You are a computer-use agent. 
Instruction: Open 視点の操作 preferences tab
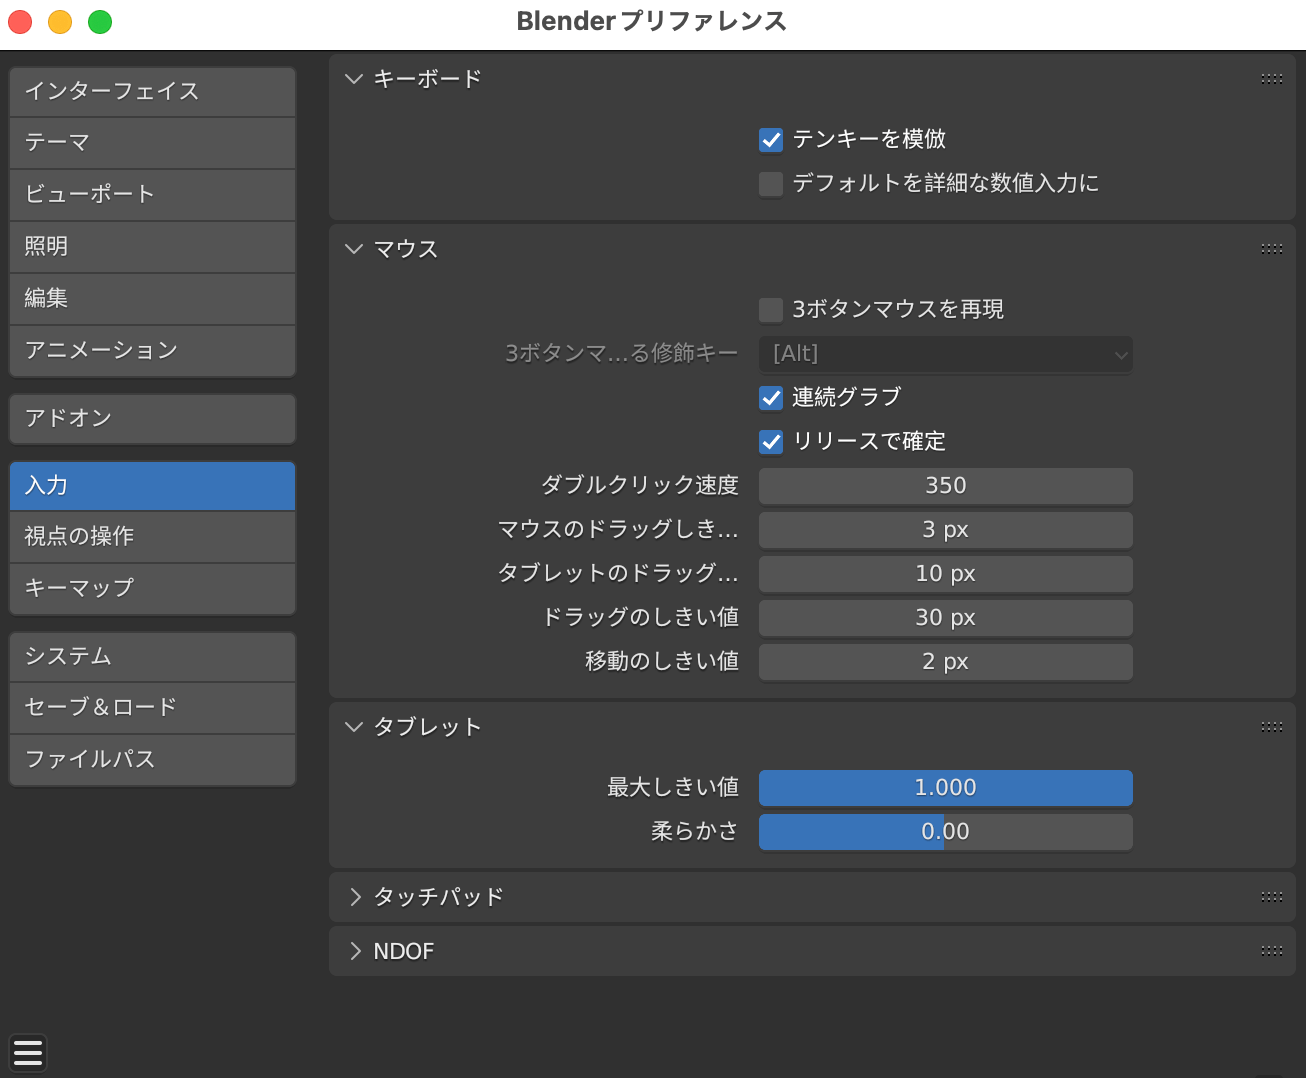coord(153,537)
